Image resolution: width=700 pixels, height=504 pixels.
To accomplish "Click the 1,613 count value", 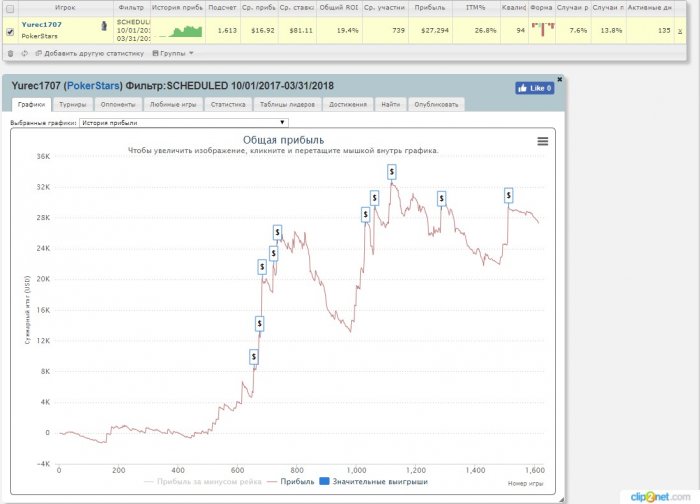I will (x=227, y=31).
